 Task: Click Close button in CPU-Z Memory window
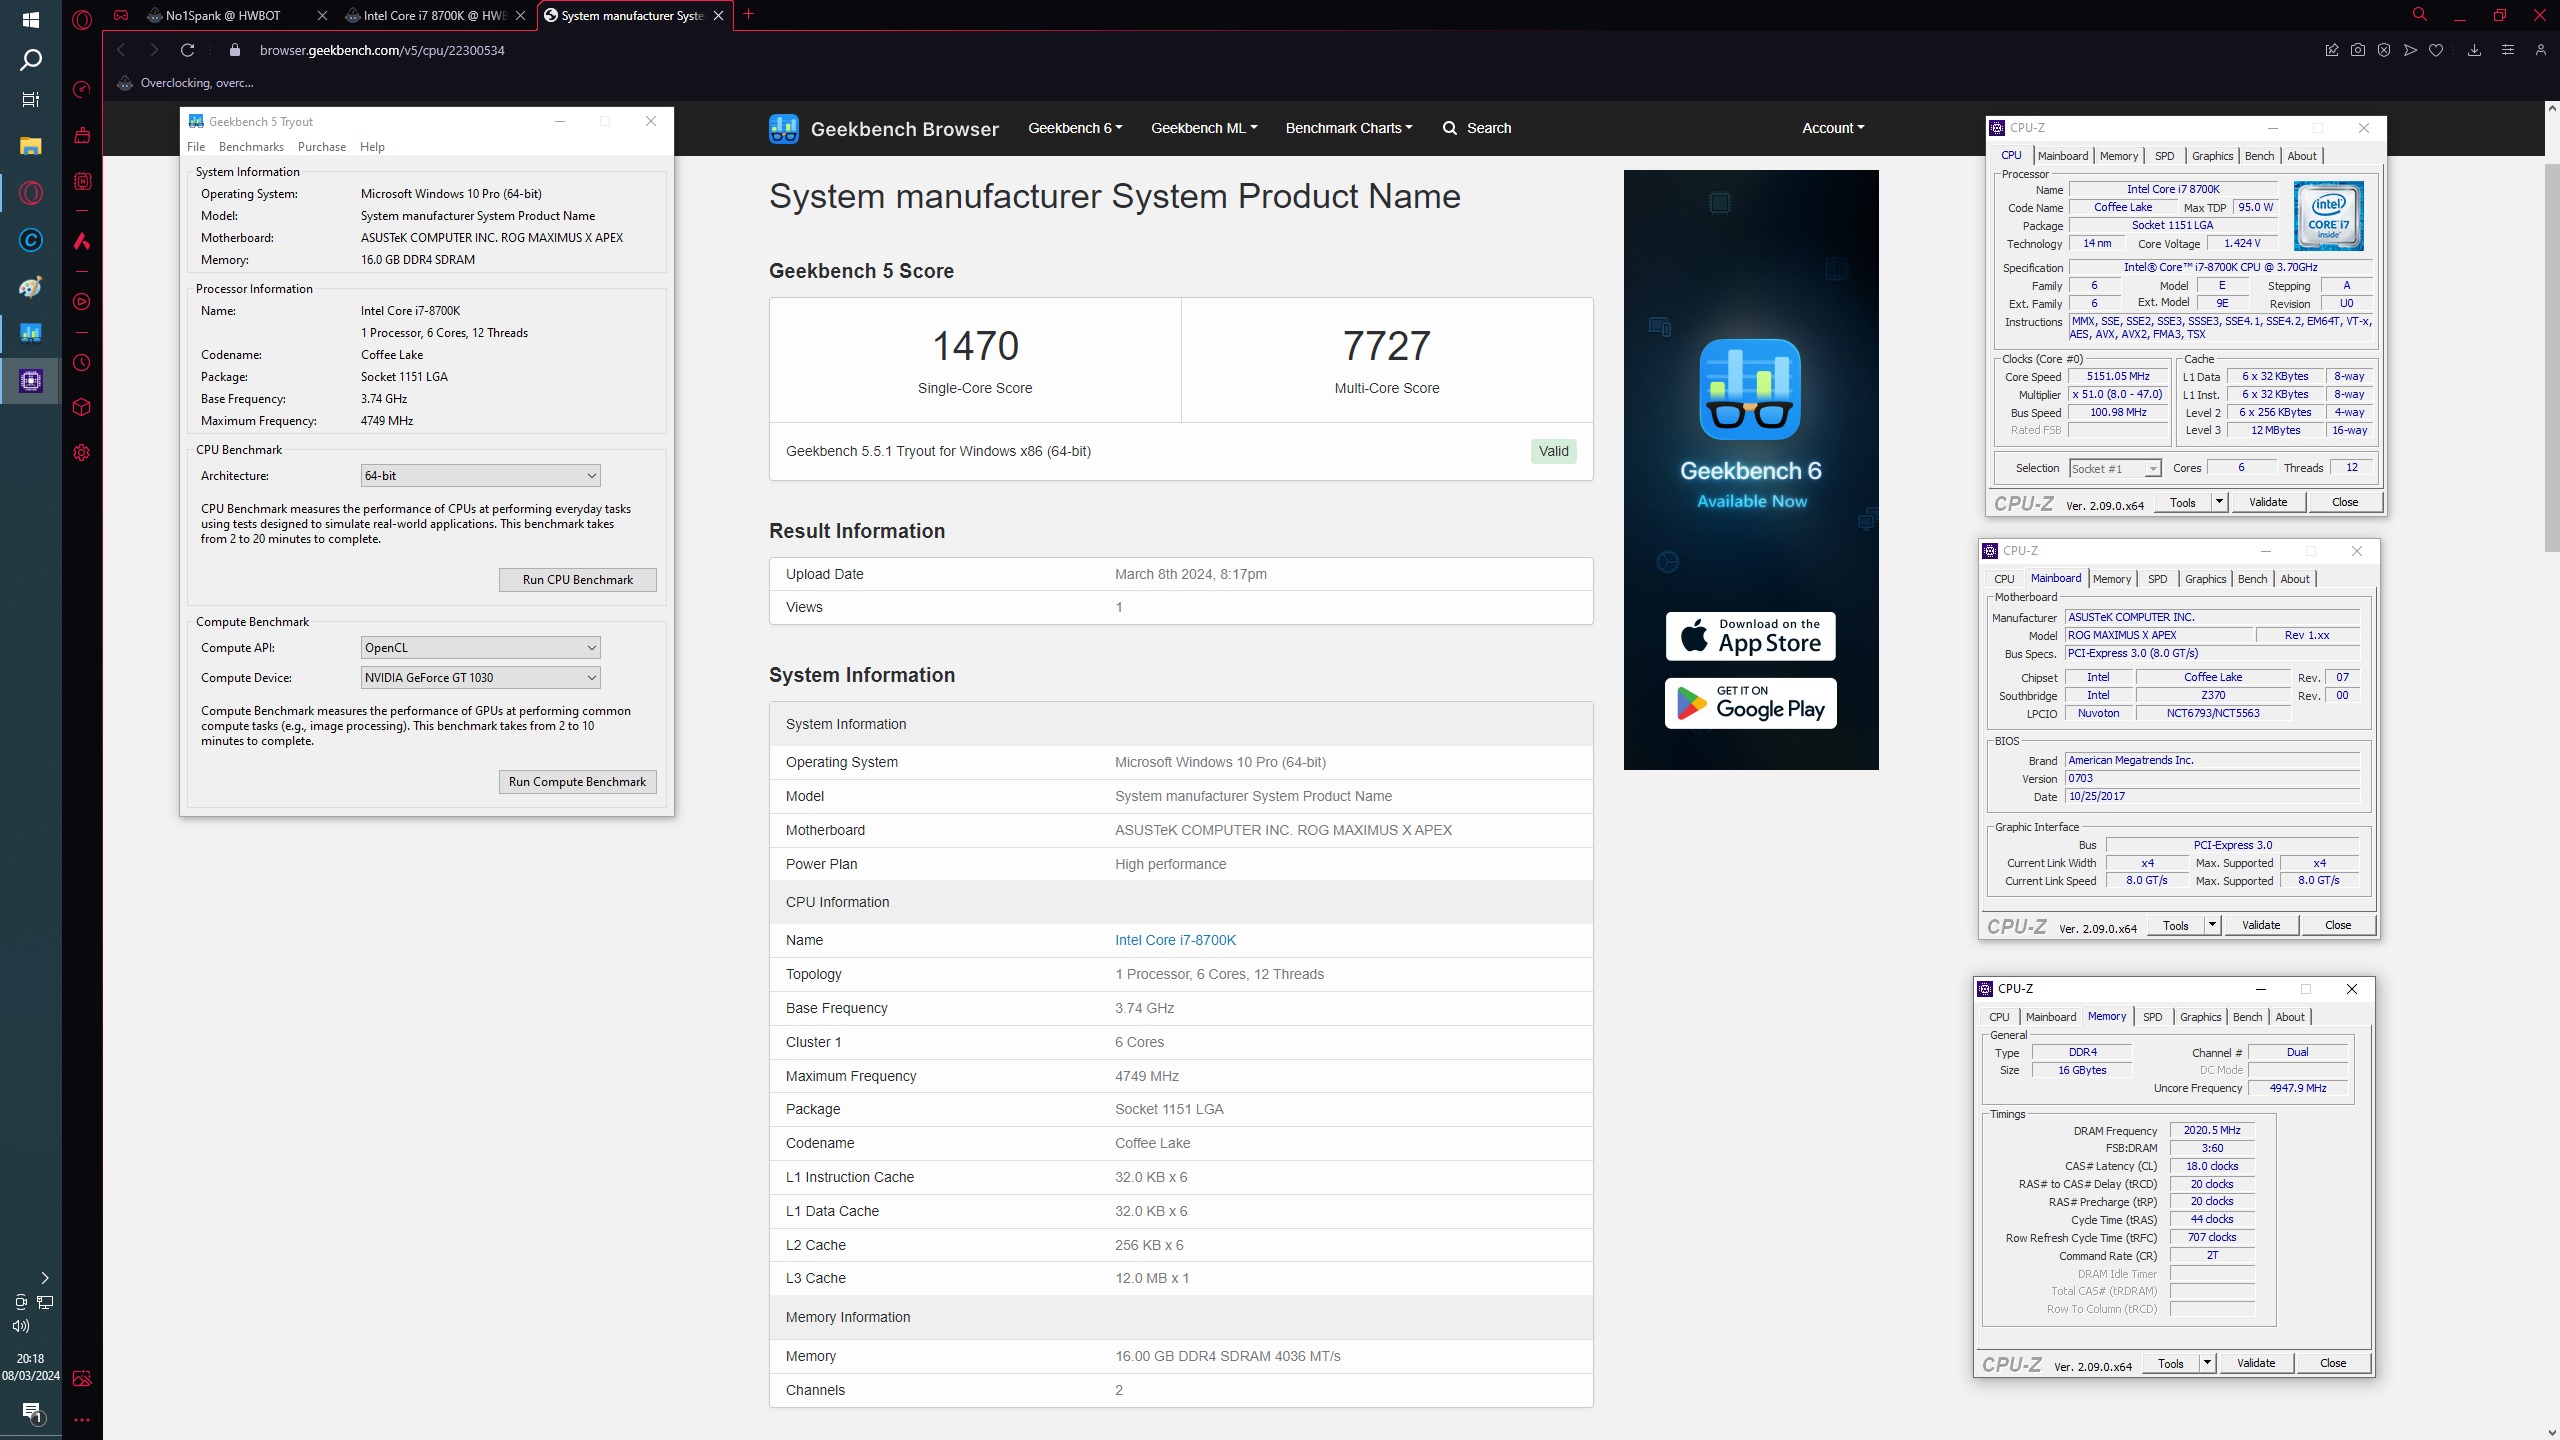pos(2332,1363)
